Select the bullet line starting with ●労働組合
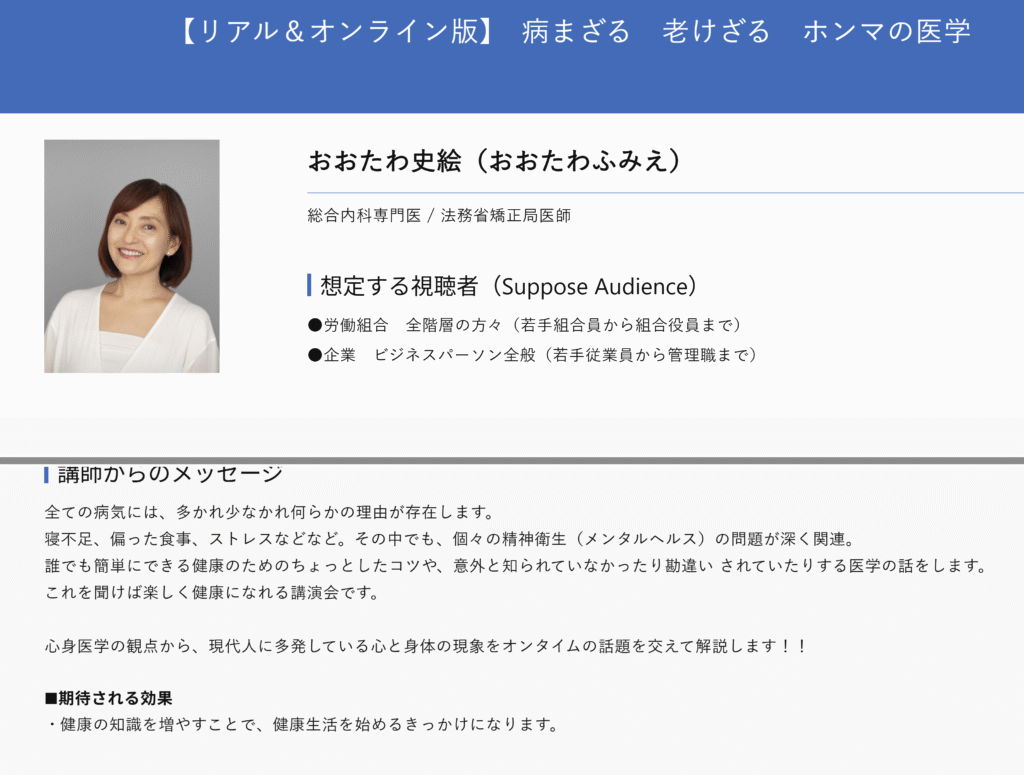 pos(524,324)
